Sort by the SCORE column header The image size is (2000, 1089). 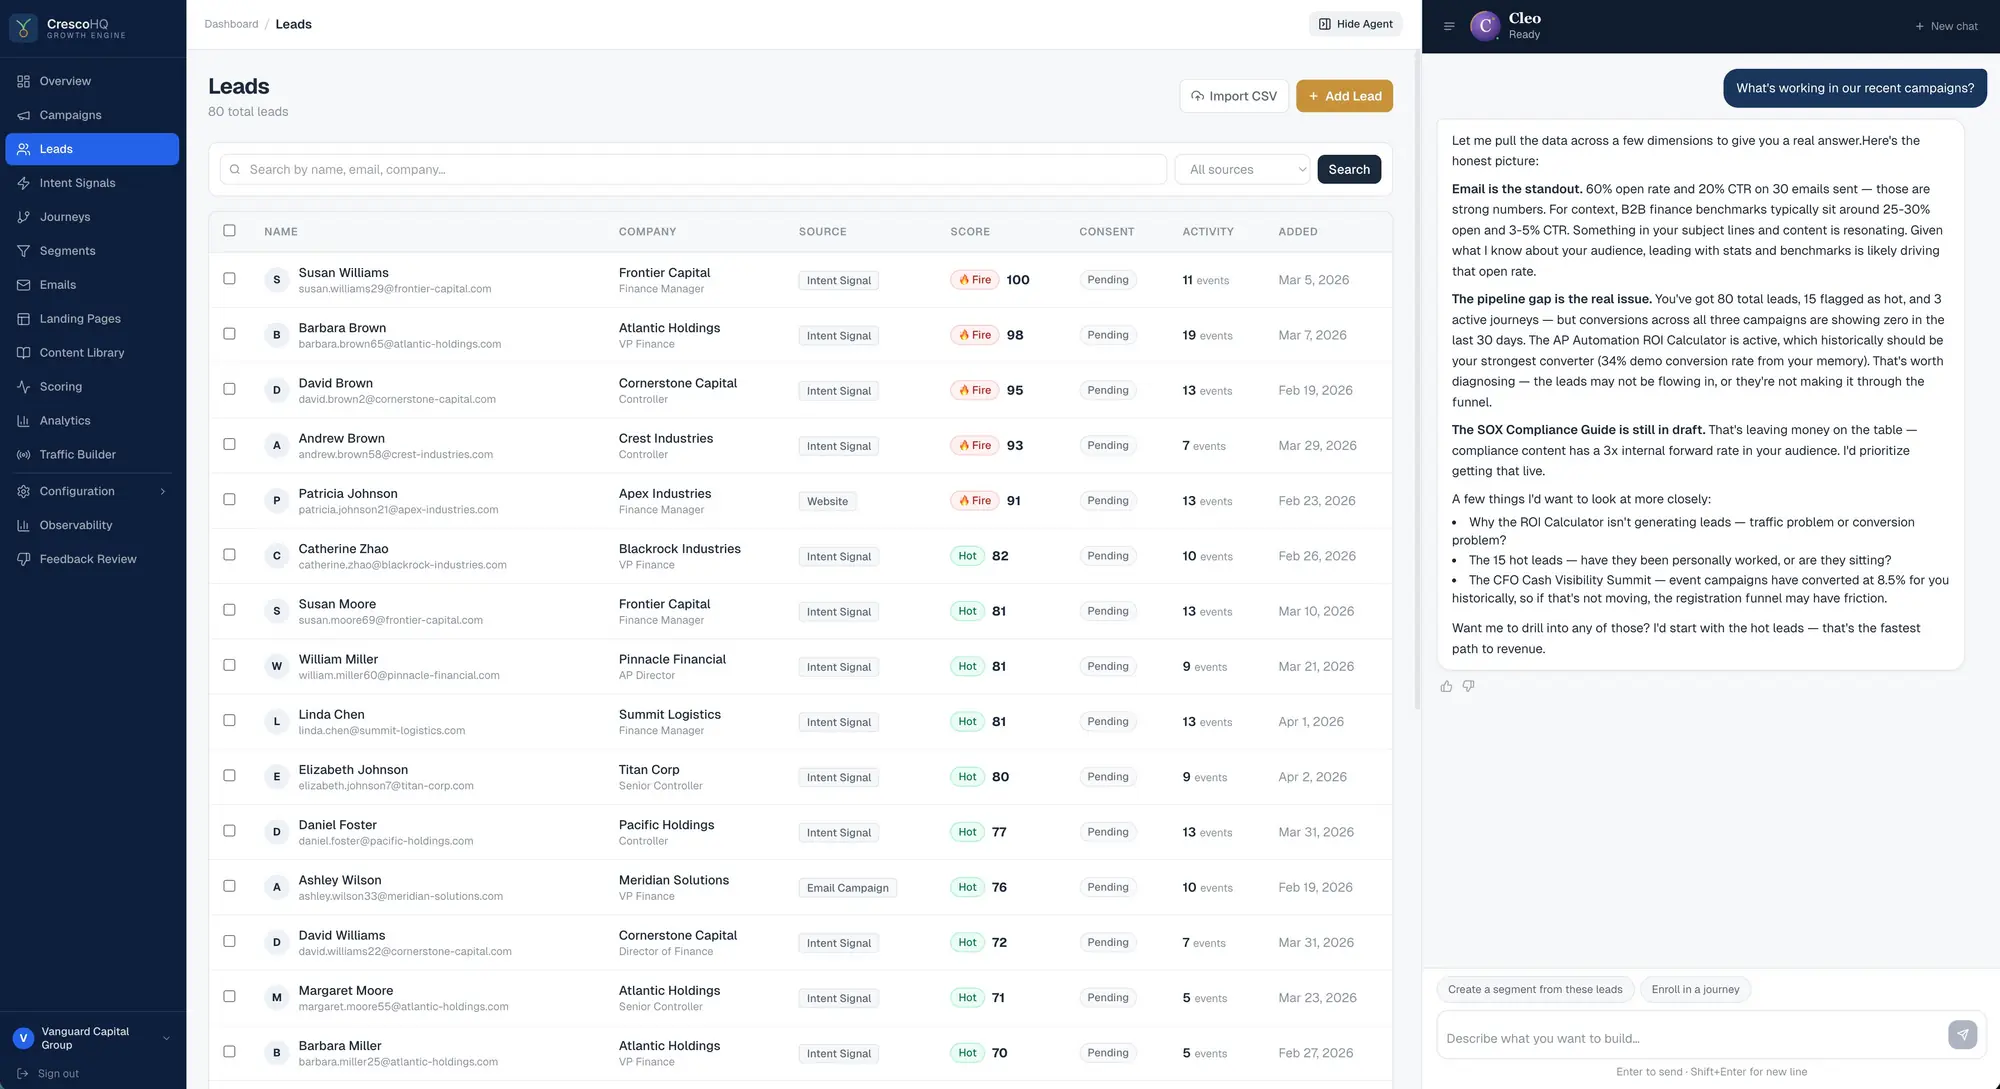pyautogui.click(x=969, y=232)
